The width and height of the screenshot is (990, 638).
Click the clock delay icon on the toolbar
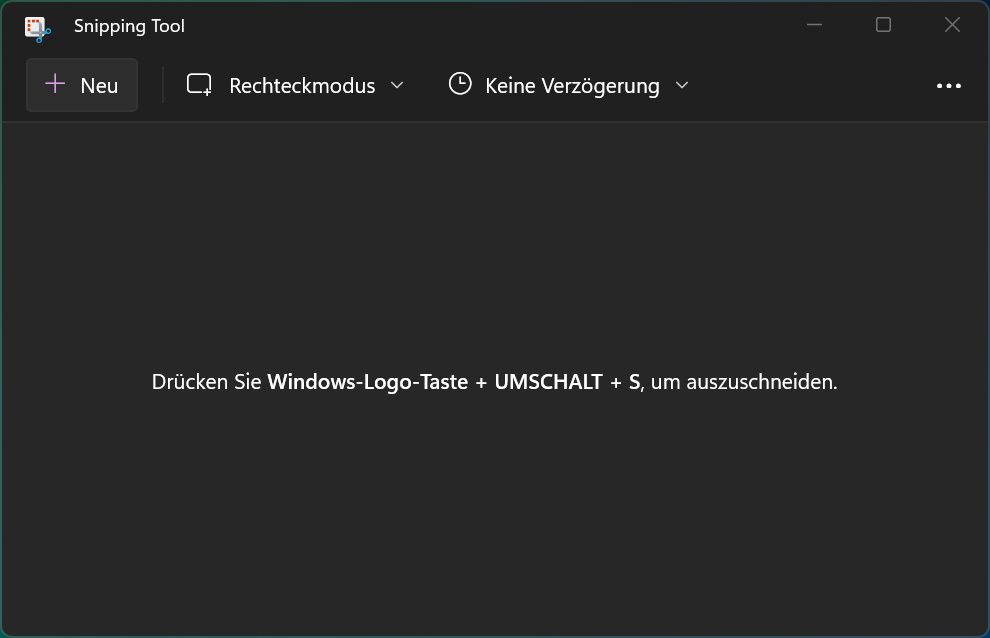(x=459, y=84)
